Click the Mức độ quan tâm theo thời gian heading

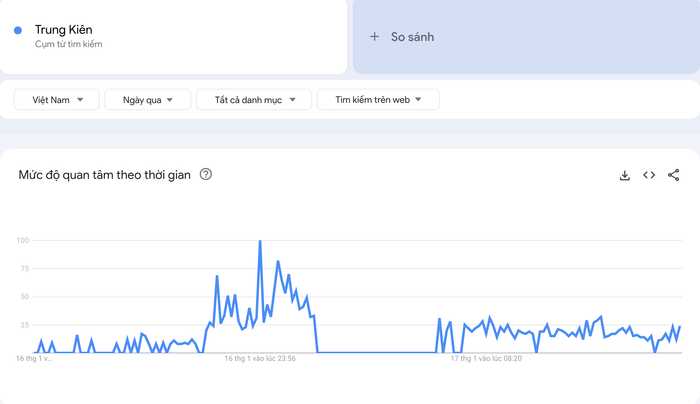[104, 175]
